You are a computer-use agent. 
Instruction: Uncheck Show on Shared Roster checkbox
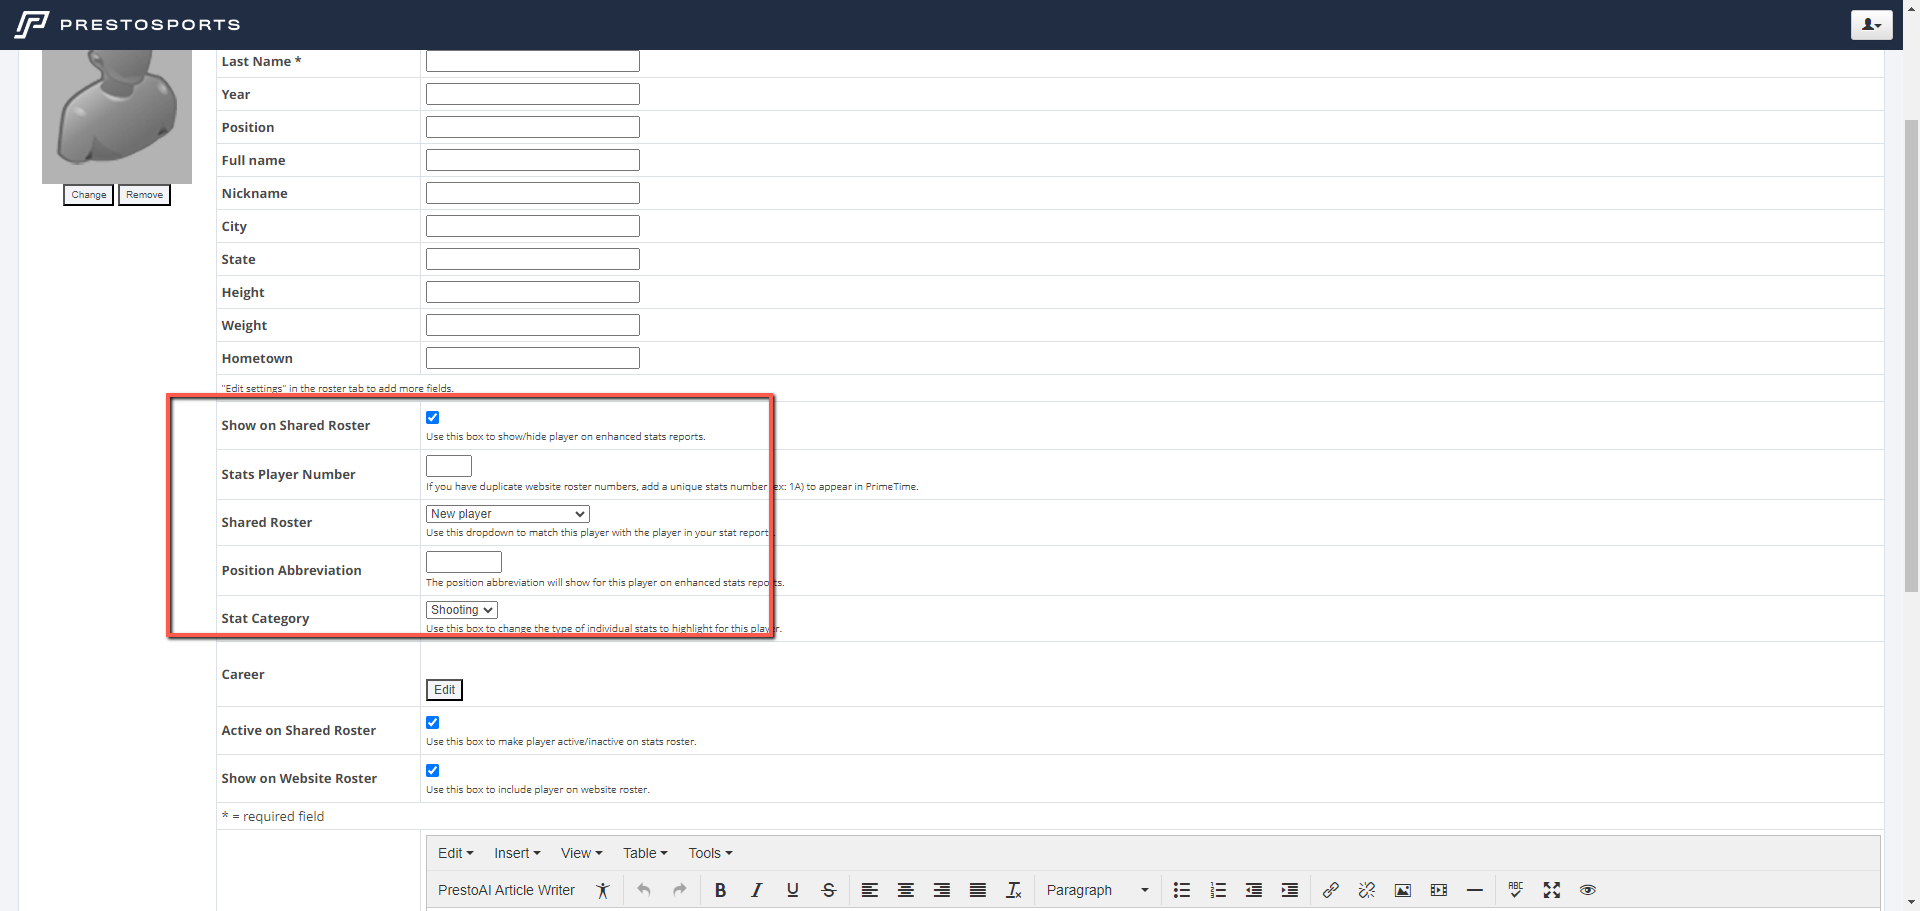point(433,418)
